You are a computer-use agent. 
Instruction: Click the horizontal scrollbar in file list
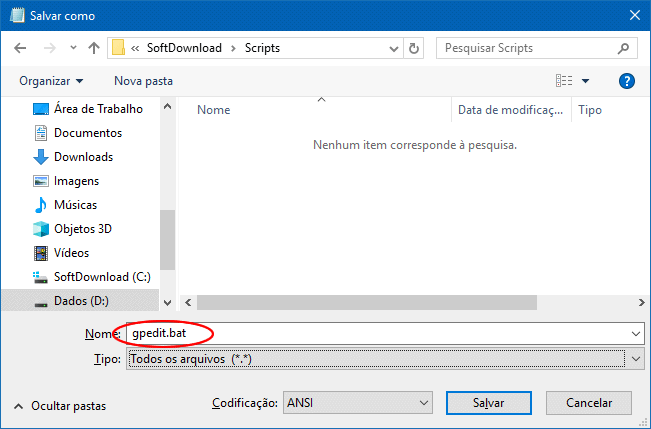(x=411, y=302)
